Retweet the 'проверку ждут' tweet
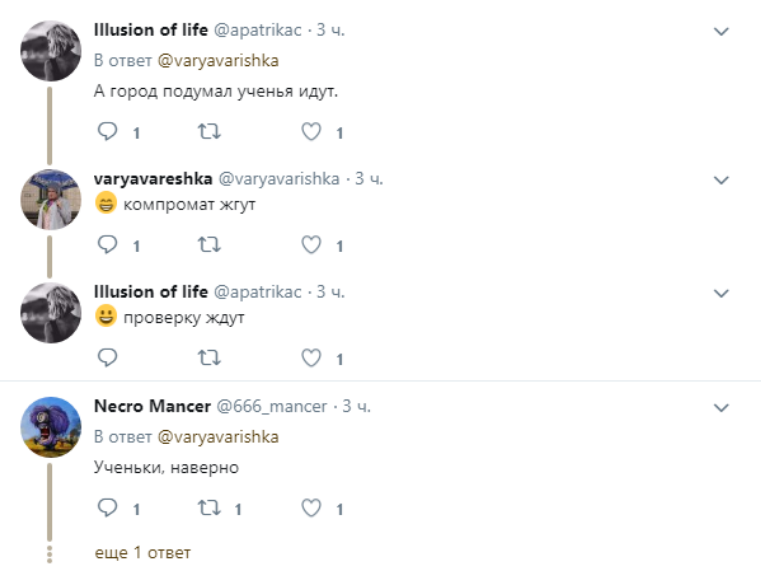The width and height of the screenshot is (761, 567). click(209, 357)
